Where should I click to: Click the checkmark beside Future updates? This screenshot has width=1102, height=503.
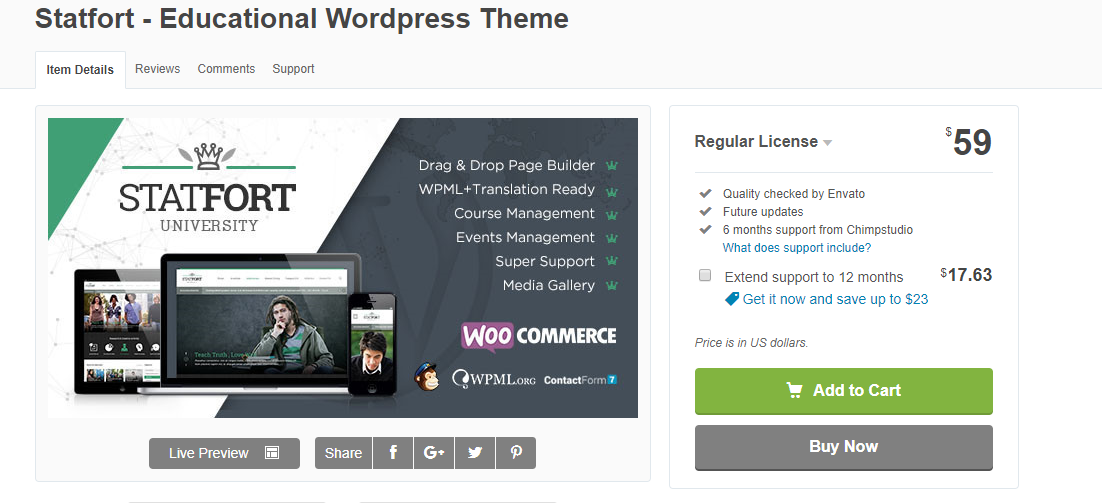coord(705,211)
